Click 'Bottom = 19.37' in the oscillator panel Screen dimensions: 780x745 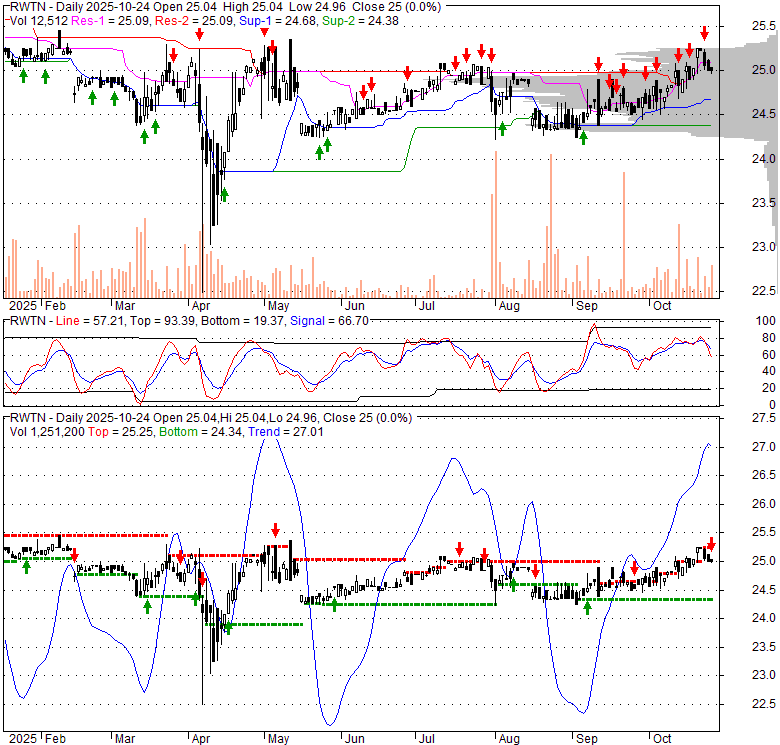(243, 321)
